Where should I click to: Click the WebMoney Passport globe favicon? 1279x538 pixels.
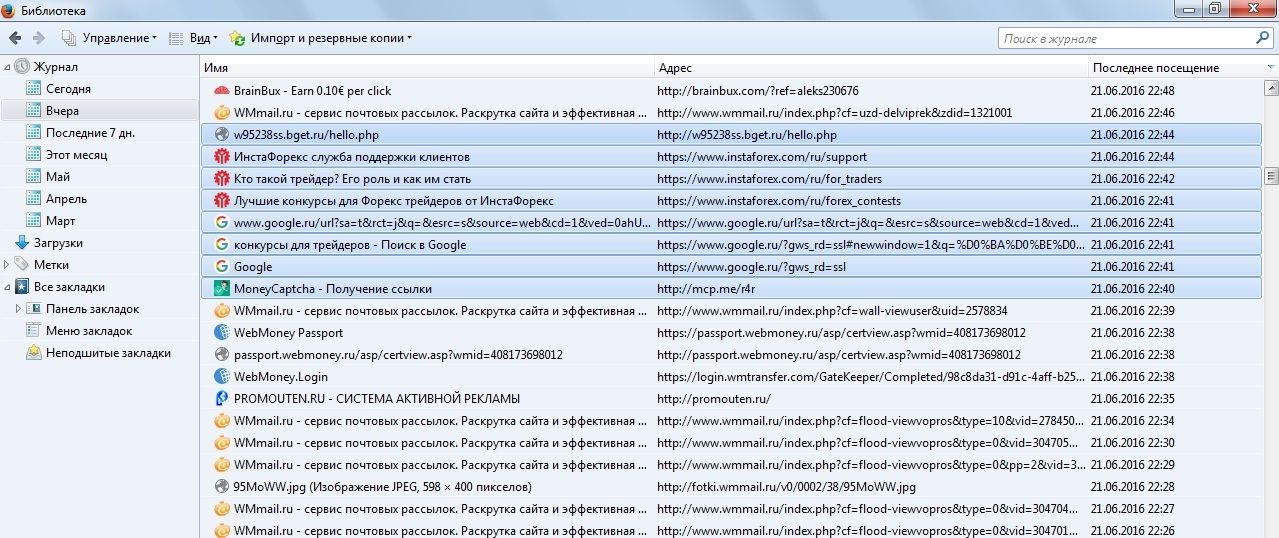pyautogui.click(x=222, y=333)
